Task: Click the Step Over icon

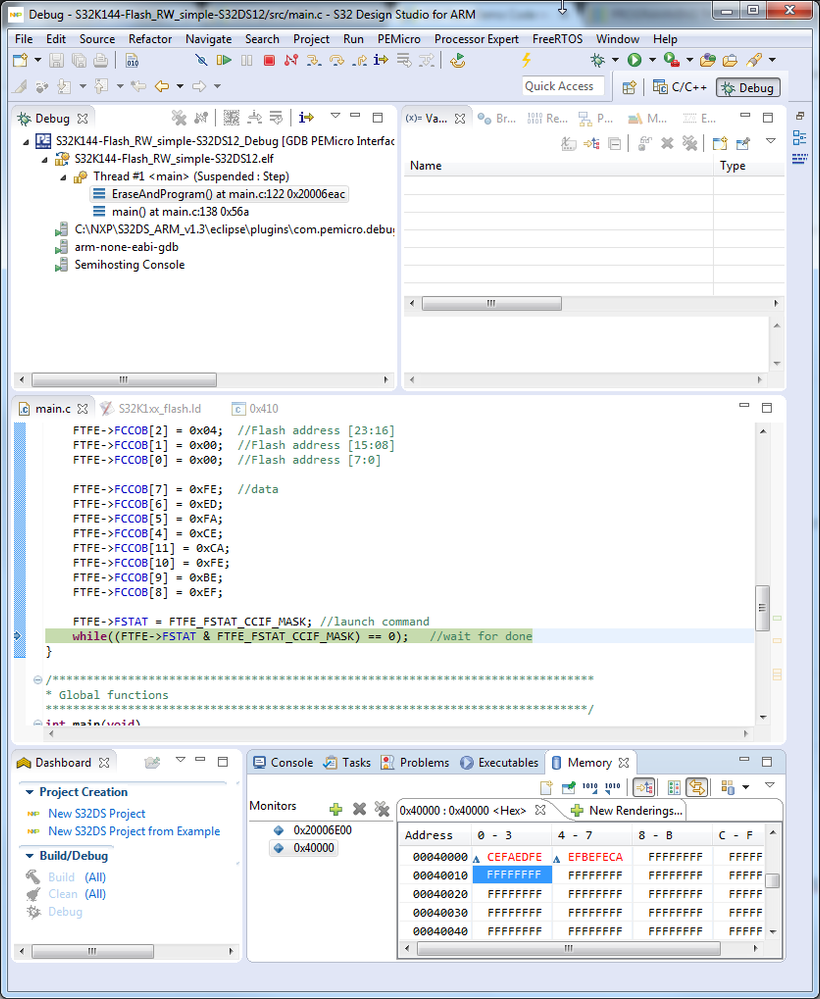Action: click(336, 61)
